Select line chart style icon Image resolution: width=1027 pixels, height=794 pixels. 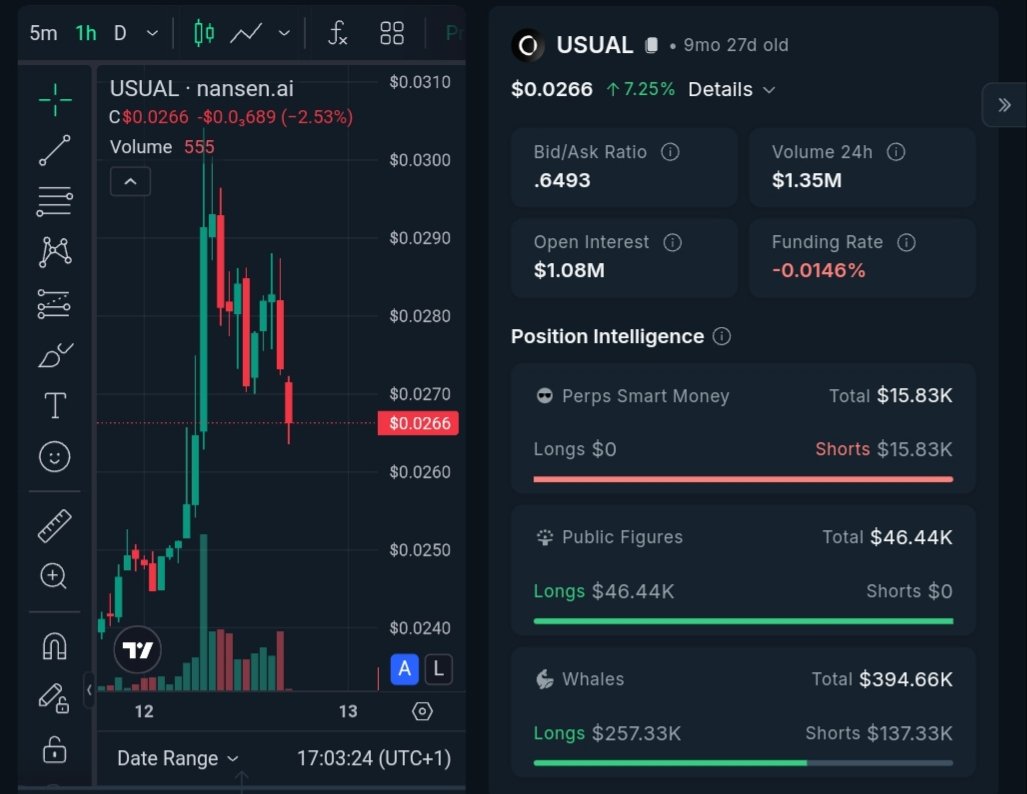246,33
